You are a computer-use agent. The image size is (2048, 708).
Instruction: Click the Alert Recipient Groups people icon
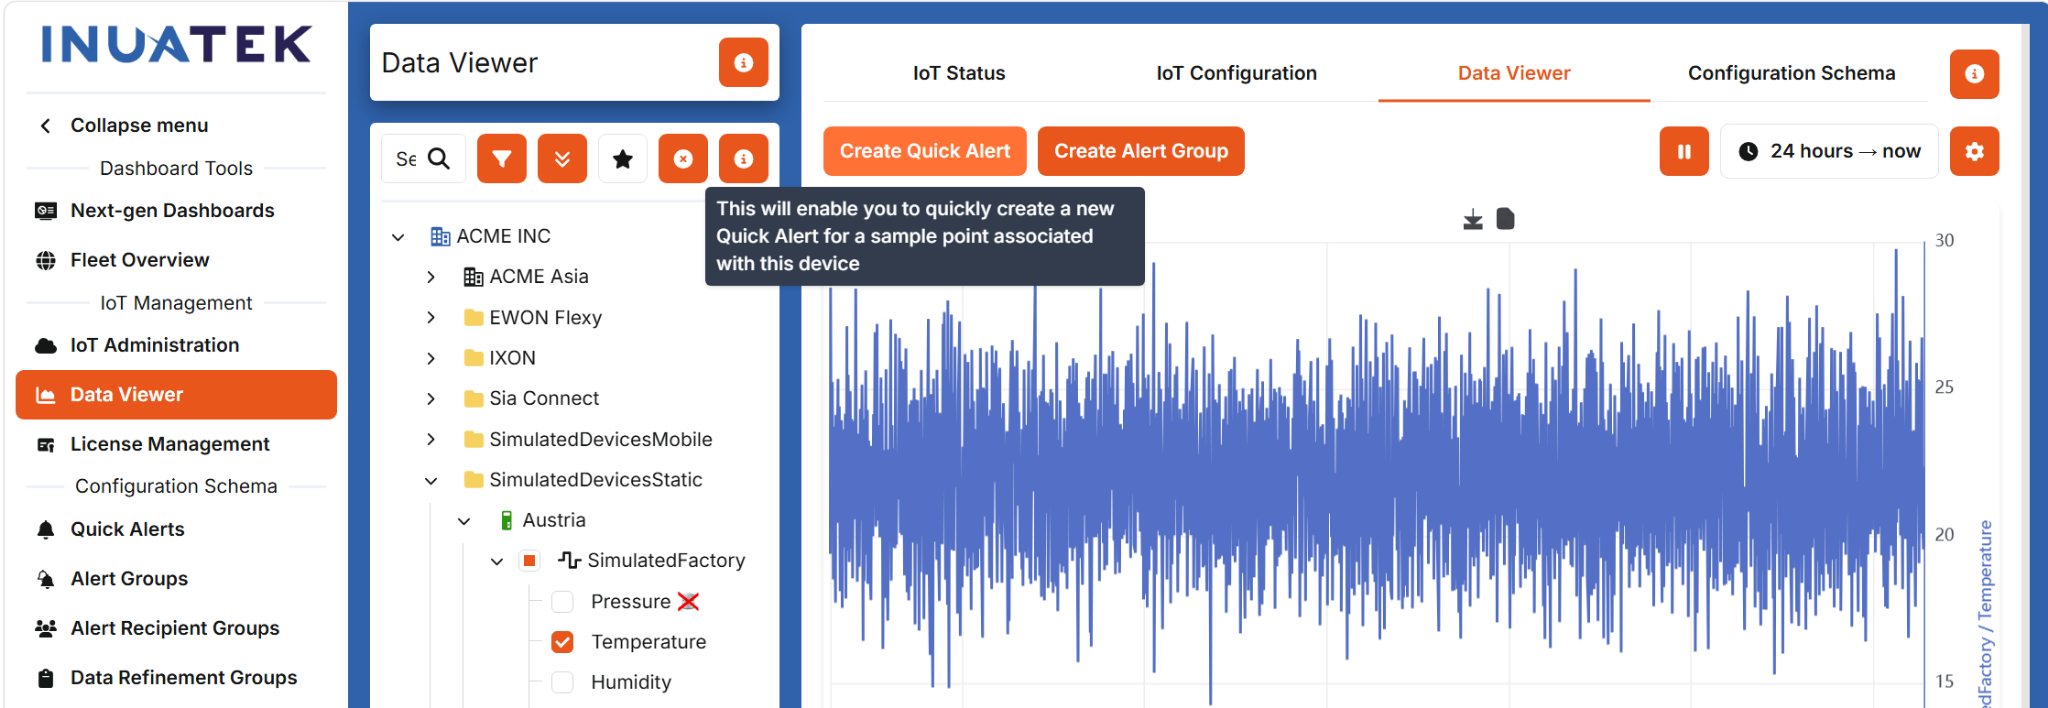click(46, 628)
